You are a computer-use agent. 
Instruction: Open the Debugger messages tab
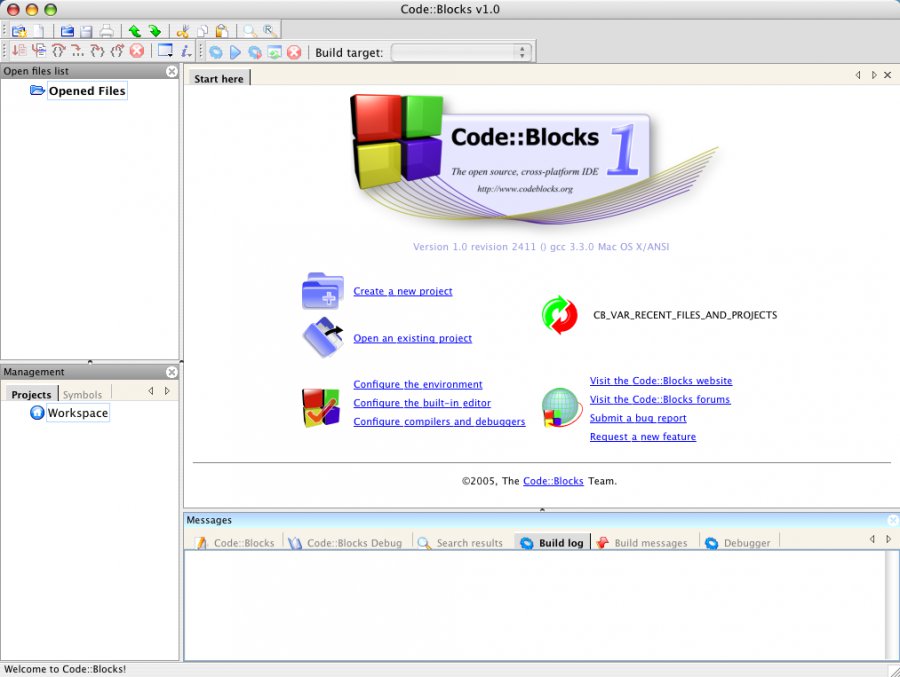[x=738, y=543]
